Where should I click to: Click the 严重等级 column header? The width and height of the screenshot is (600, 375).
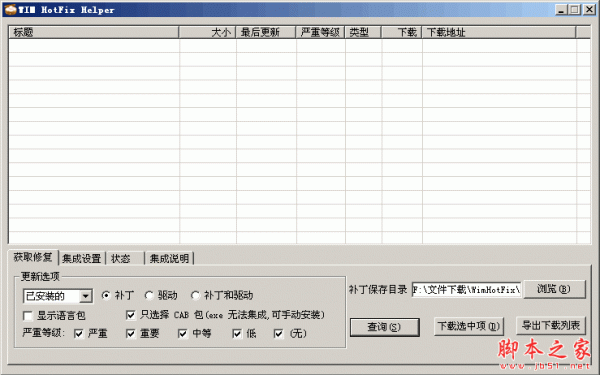pos(320,32)
